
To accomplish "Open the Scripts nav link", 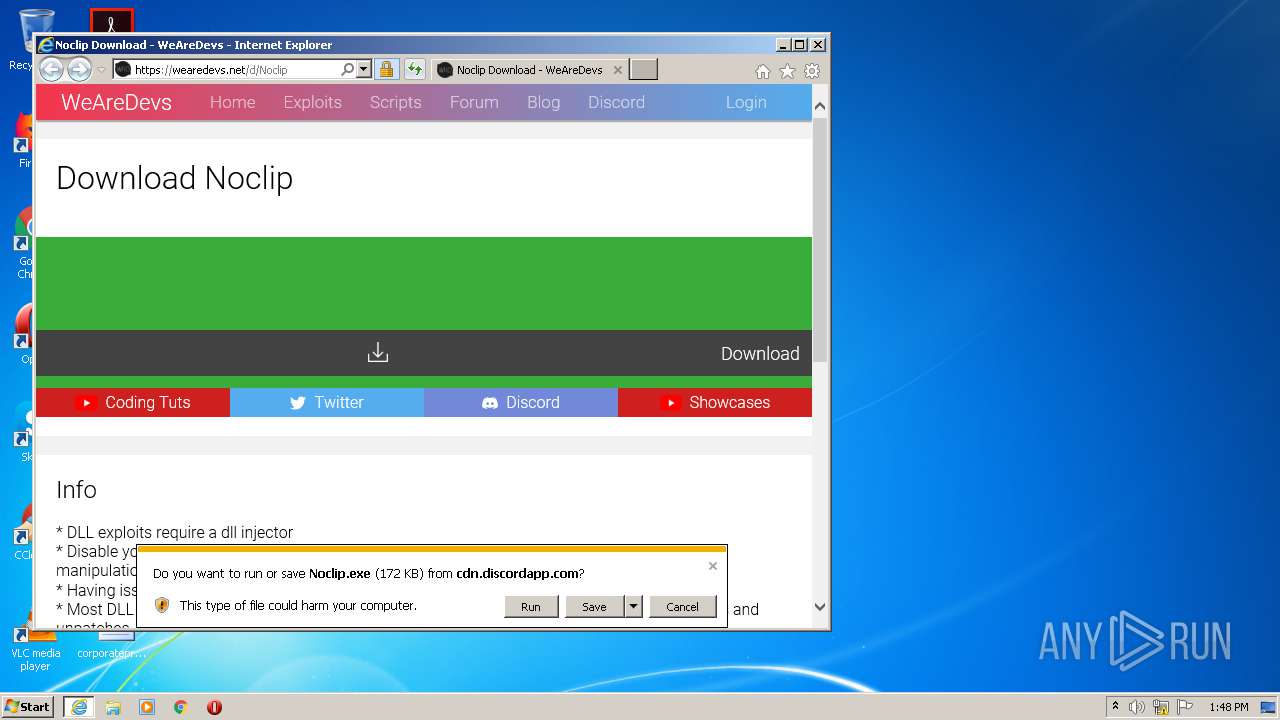I will (395, 102).
